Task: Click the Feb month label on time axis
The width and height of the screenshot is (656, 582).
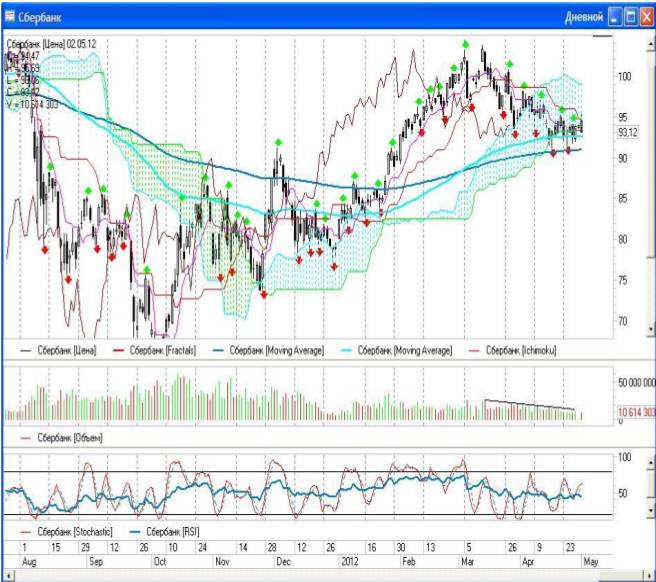Action: point(408,561)
